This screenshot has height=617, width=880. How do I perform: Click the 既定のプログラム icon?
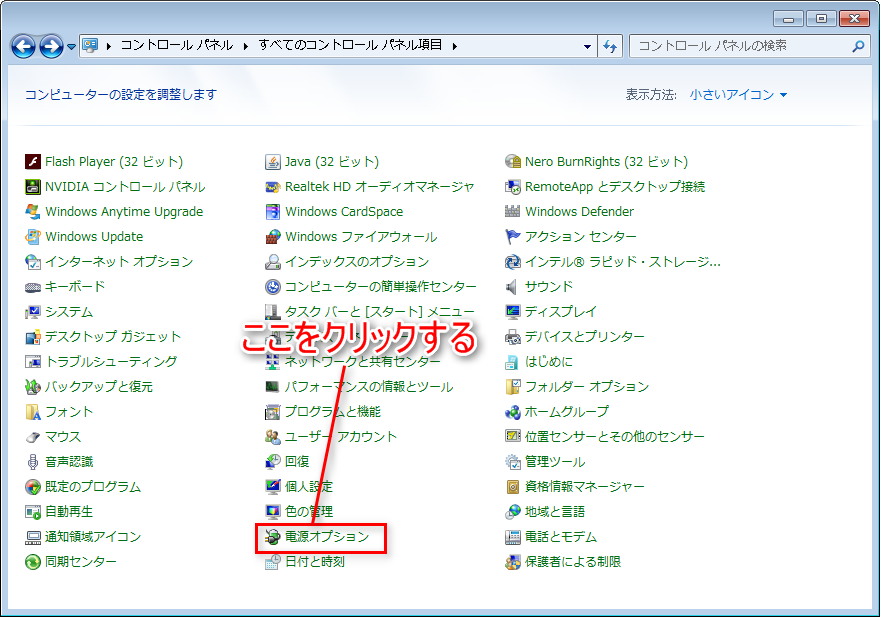tap(33, 487)
